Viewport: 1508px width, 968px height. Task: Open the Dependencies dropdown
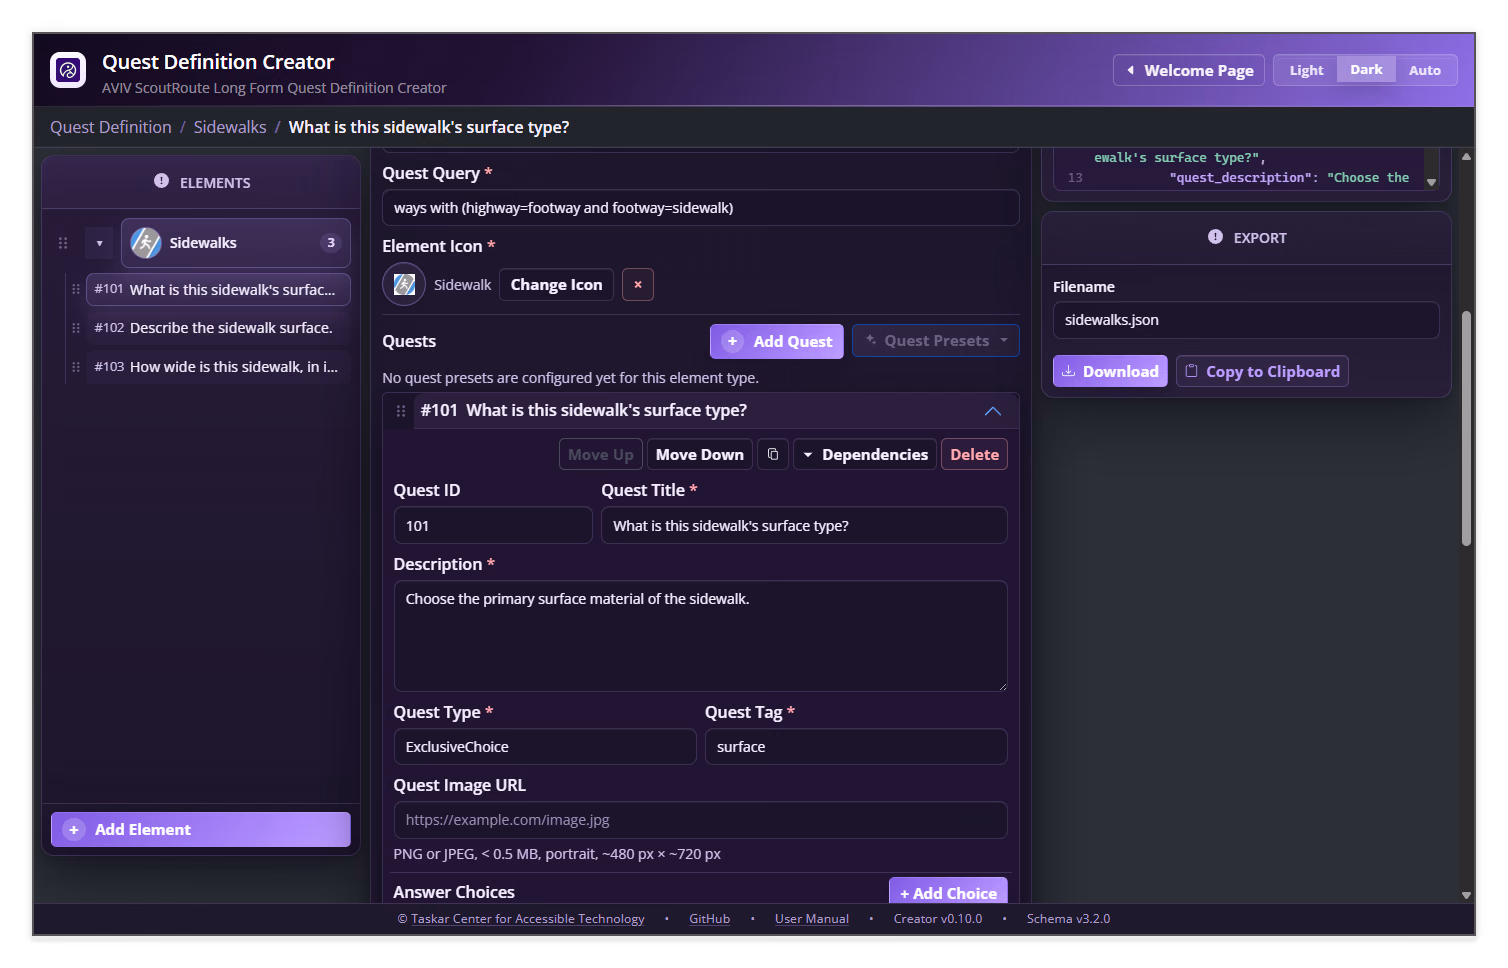(865, 455)
